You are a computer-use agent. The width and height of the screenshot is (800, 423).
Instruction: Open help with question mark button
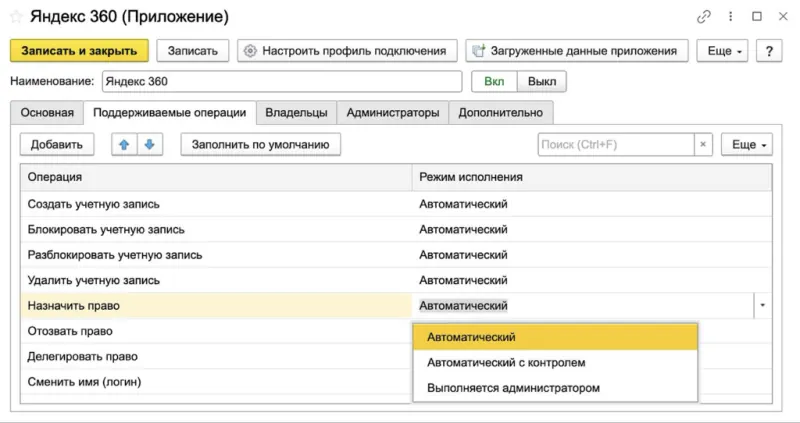click(769, 51)
